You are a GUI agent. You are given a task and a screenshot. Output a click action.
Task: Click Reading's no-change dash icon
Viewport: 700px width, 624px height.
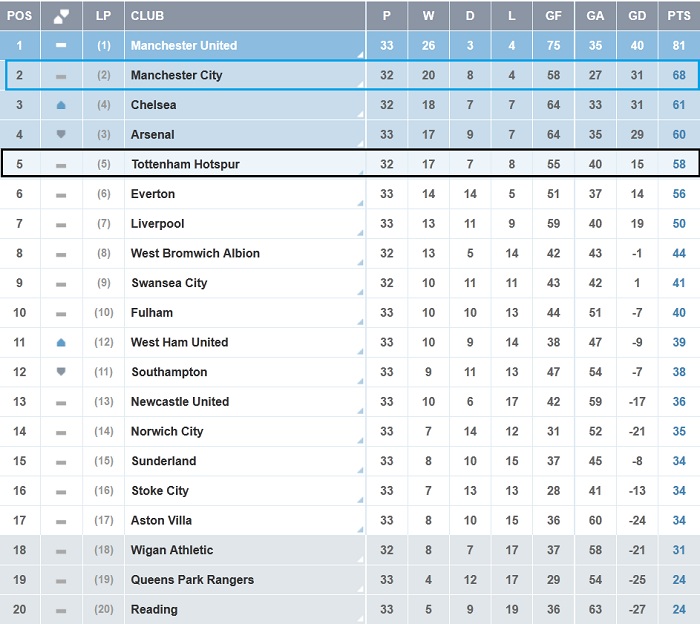(x=61, y=610)
